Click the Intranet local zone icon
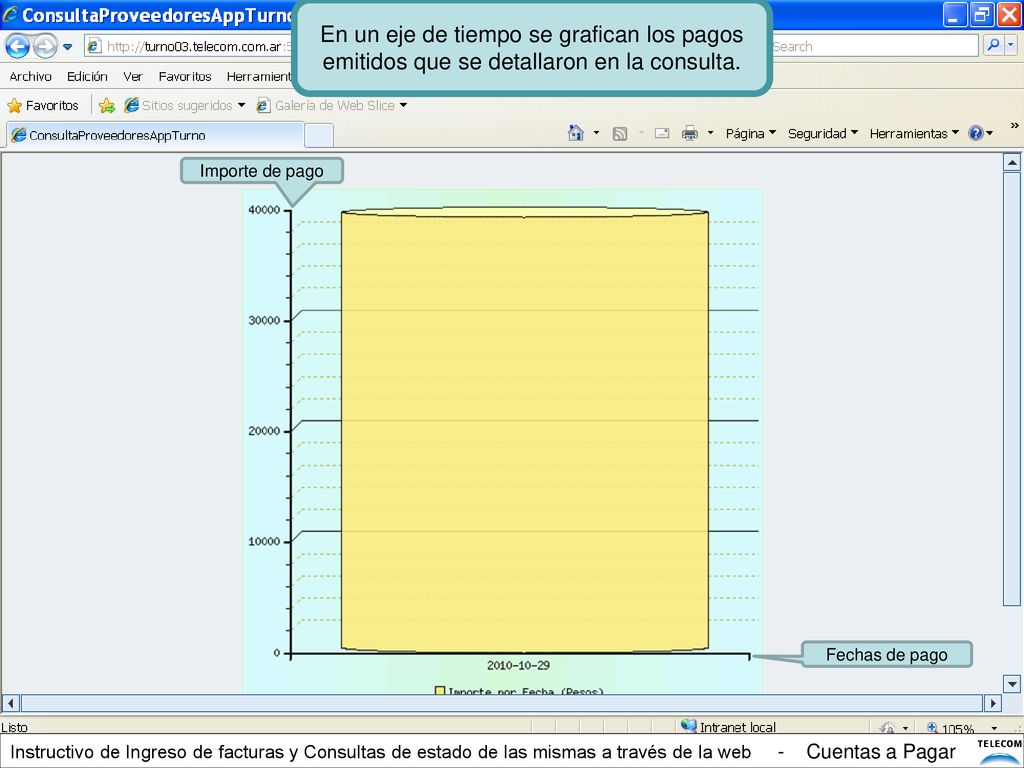The height and width of the screenshot is (768, 1024). tap(688, 726)
